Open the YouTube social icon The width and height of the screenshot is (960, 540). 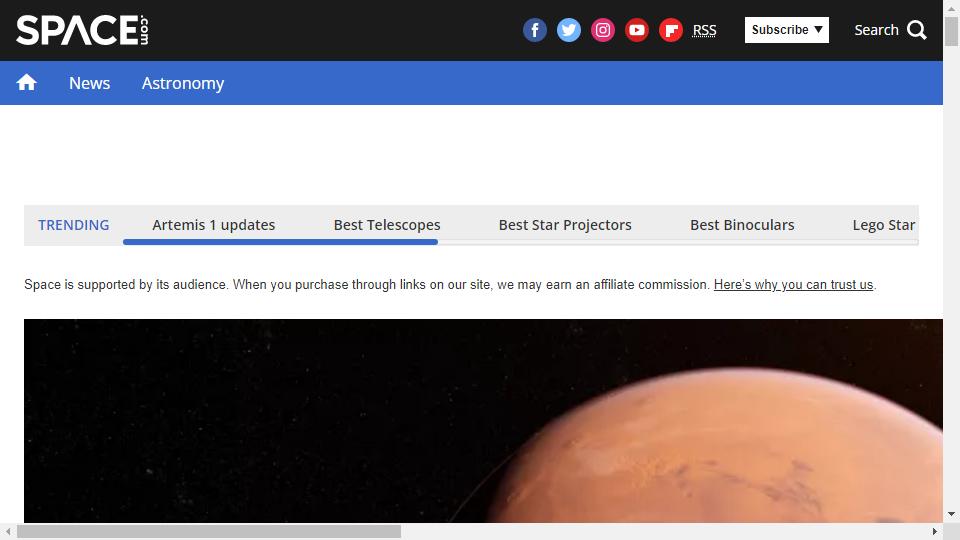coord(637,30)
